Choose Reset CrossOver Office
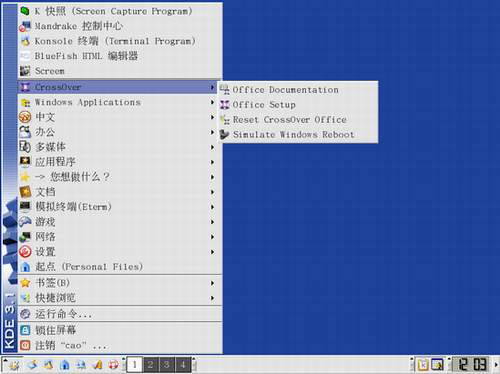500x374 pixels. 298,120
